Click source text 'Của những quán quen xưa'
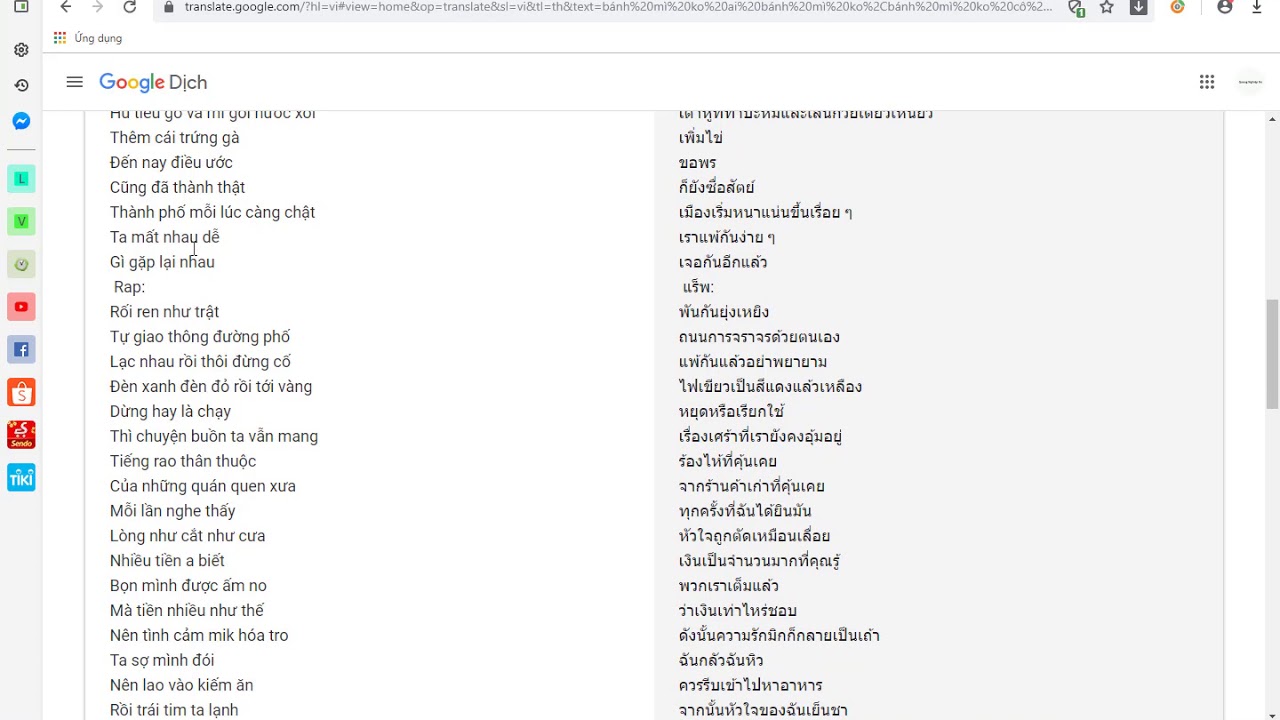The width and height of the screenshot is (1280, 720). pos(203,486)
